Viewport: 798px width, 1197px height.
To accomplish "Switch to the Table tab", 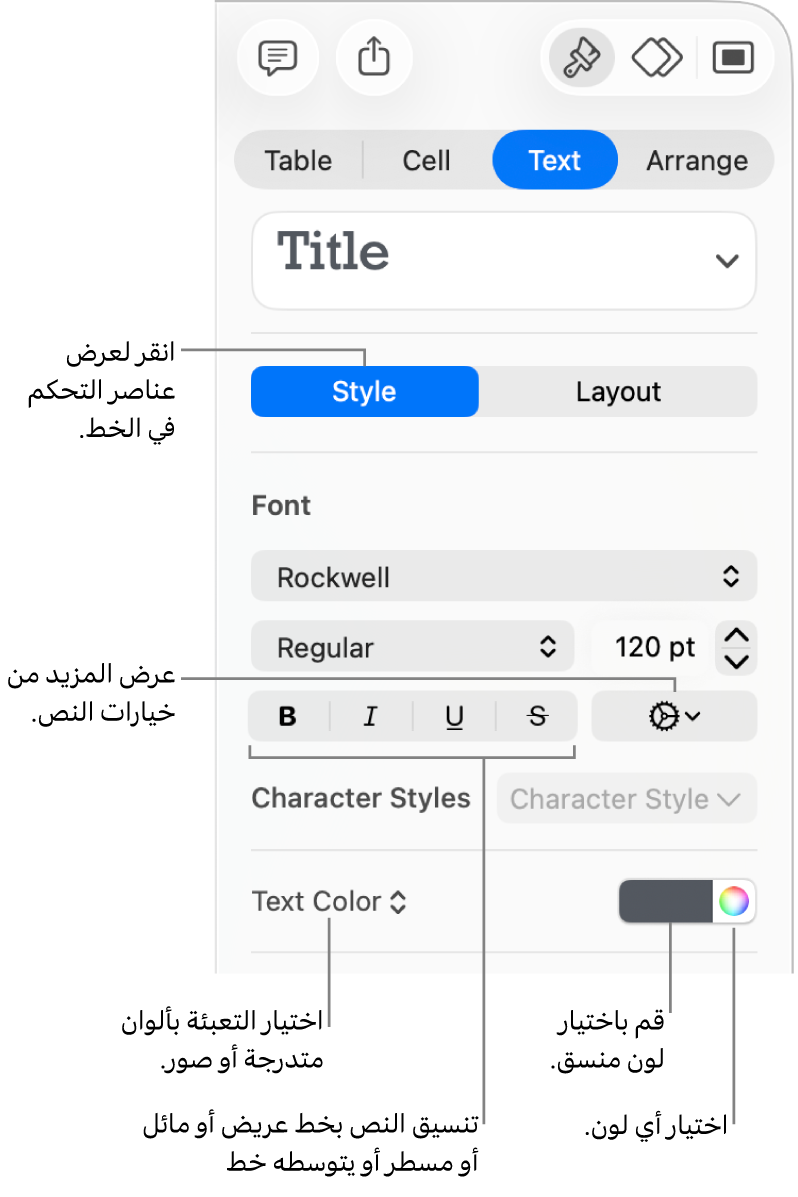I will tap(298, 160).
